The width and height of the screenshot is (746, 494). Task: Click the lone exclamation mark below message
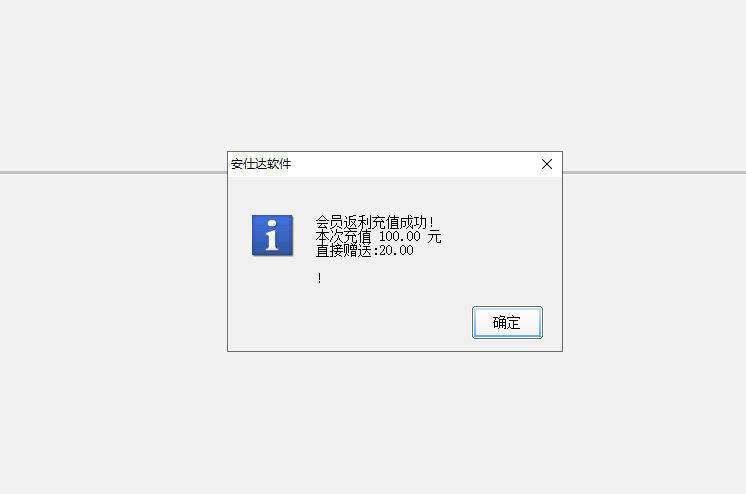tap(319, 278)
